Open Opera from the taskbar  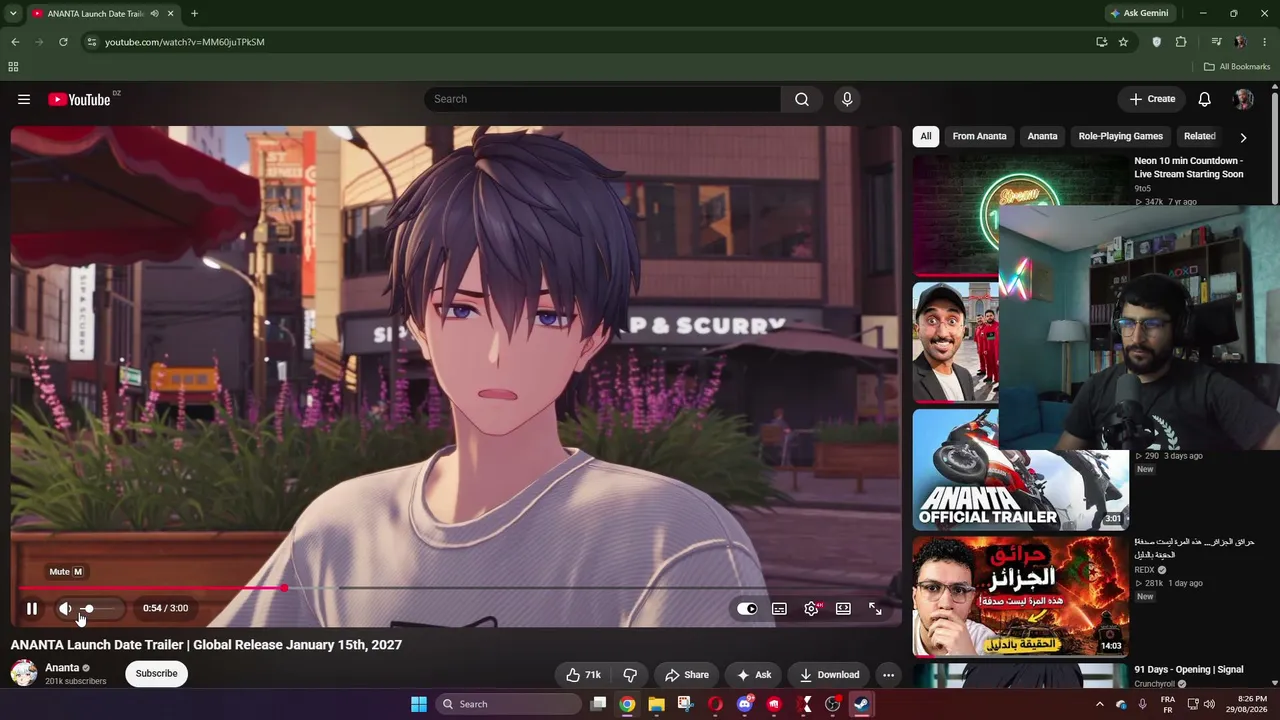(715, 704)
